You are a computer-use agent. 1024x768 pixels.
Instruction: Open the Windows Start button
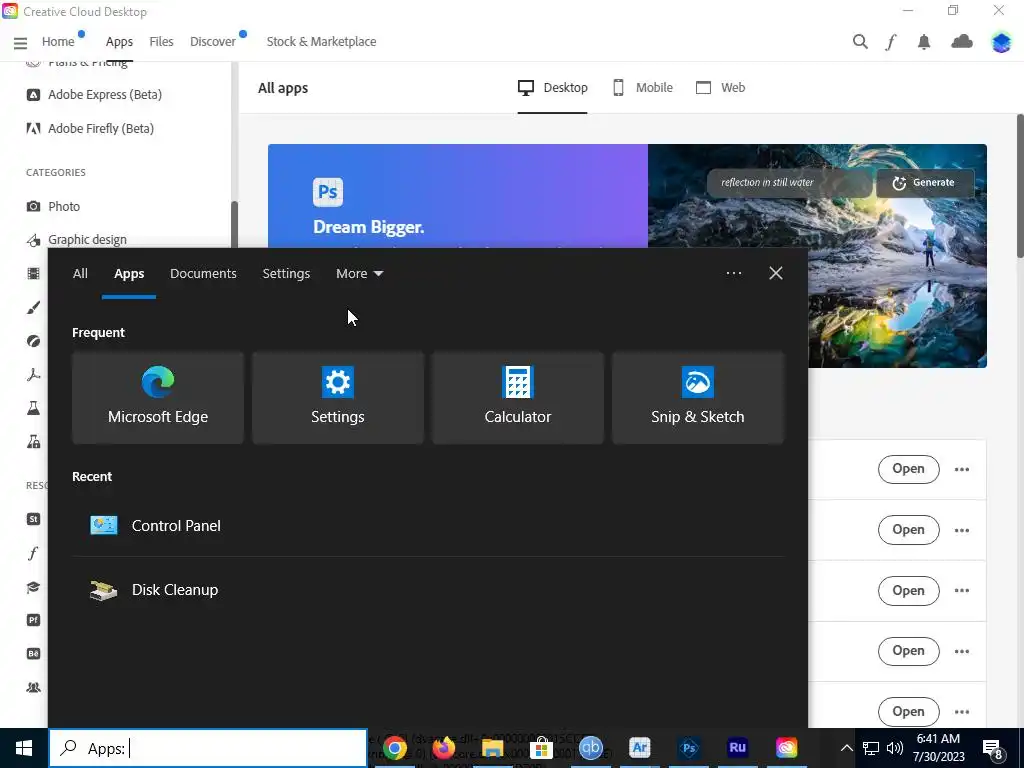(x=24, y=748)
